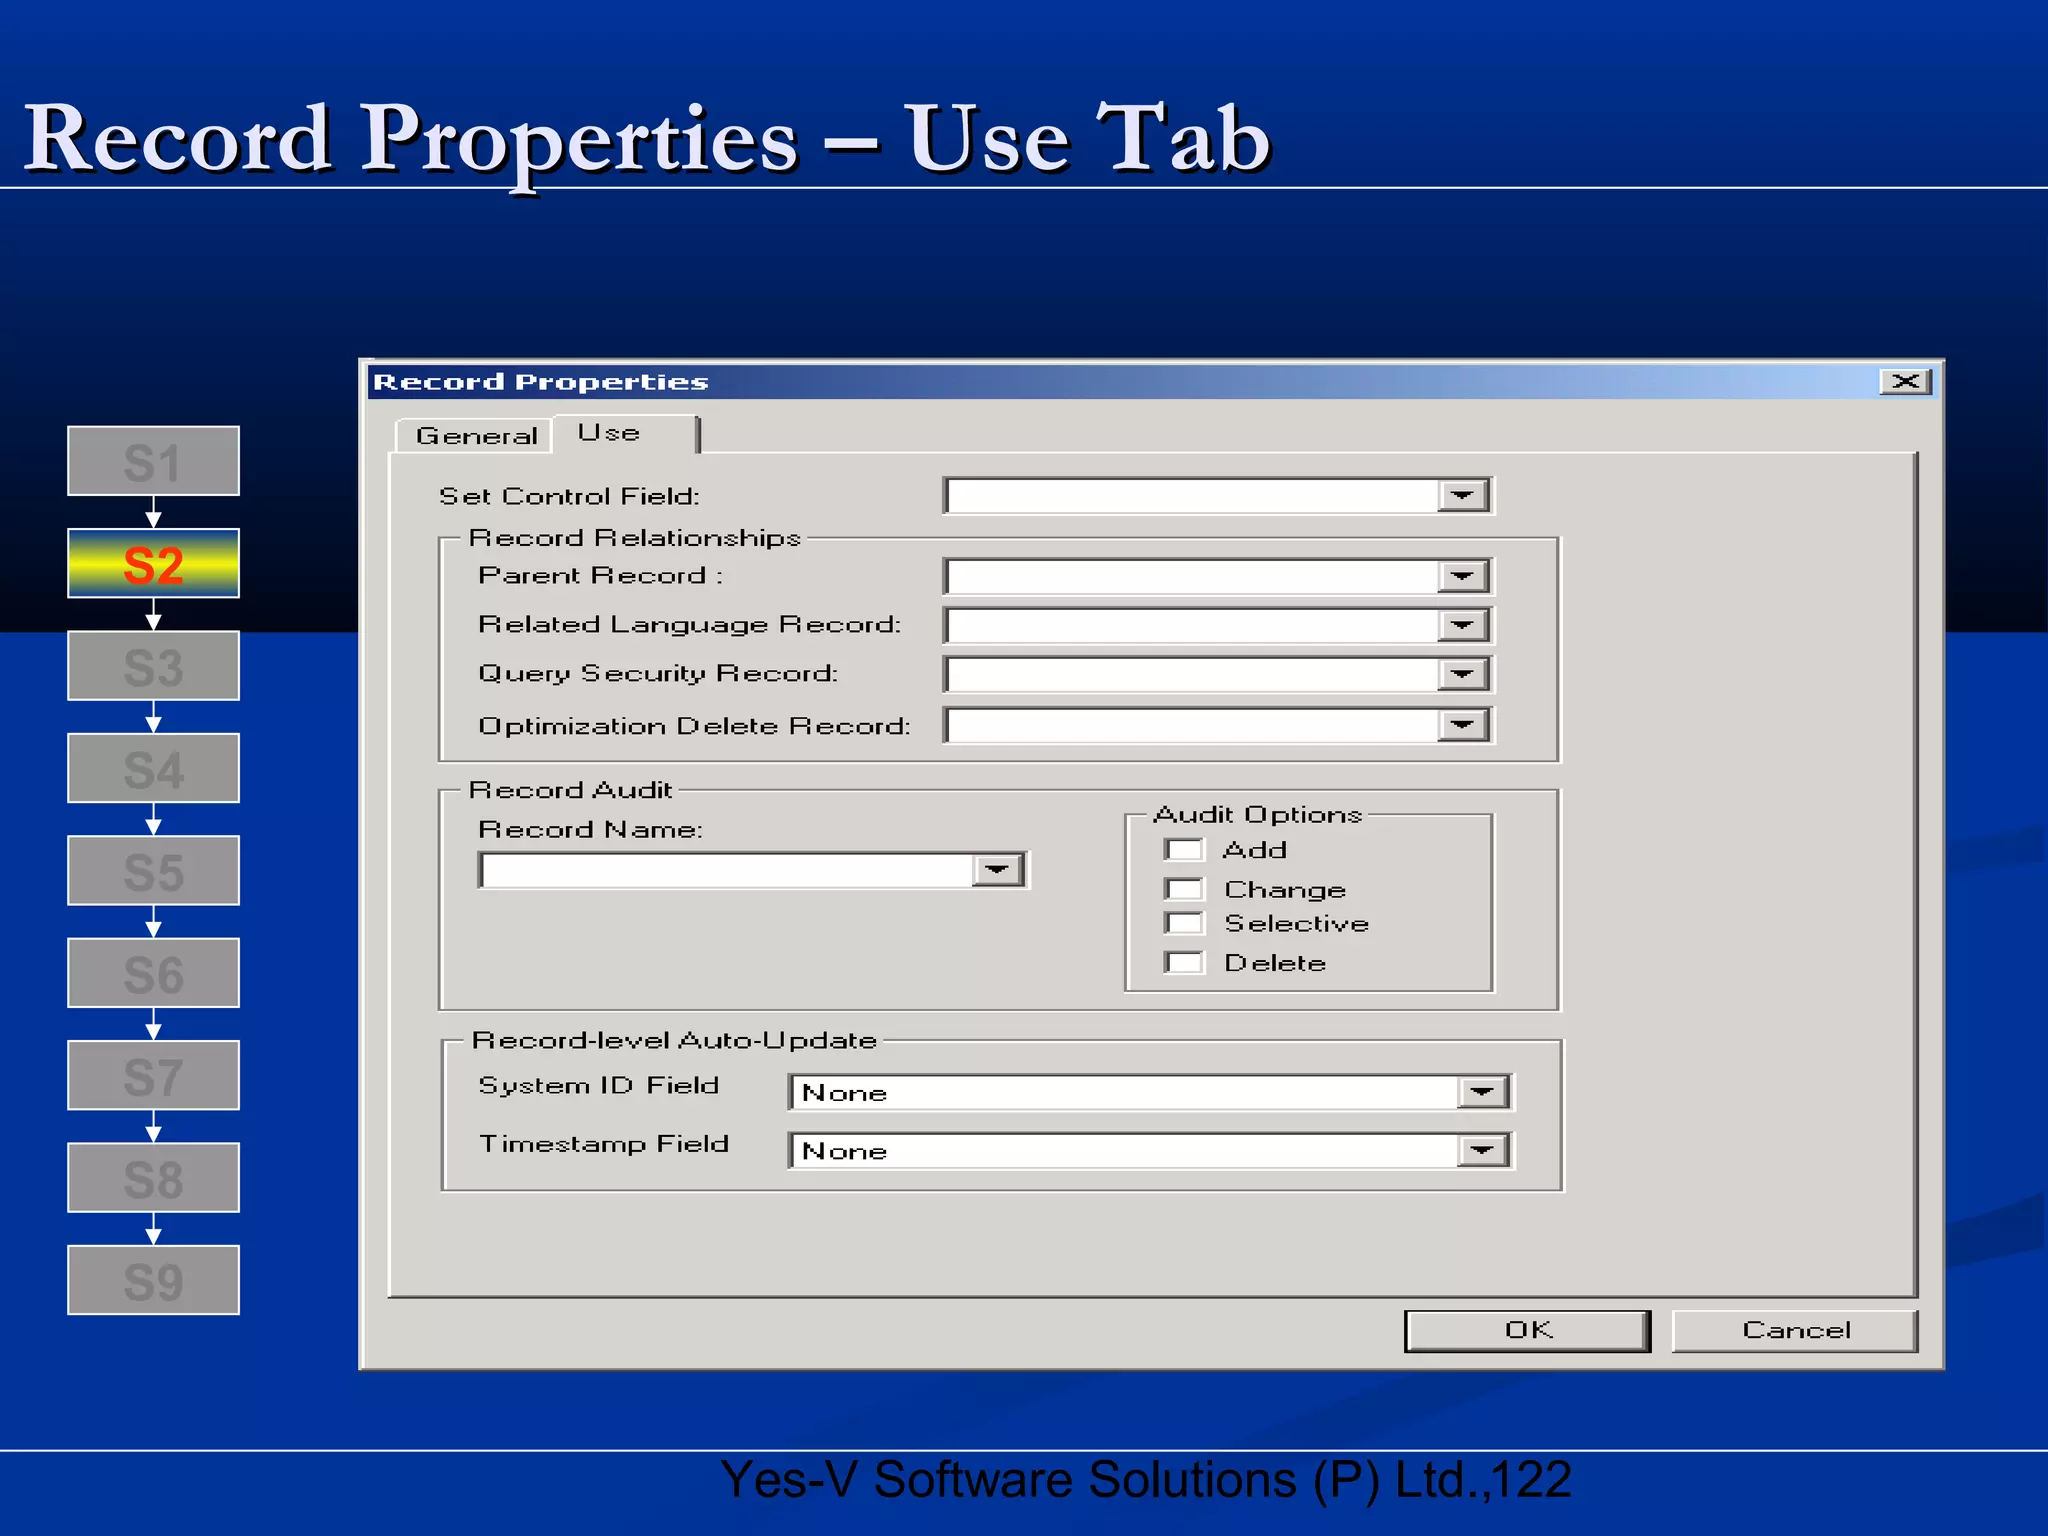The height and width of the screenshot is (1536, 2048).
Task: Expand Query Security Record dropdown
Action: pos(1463,674)
